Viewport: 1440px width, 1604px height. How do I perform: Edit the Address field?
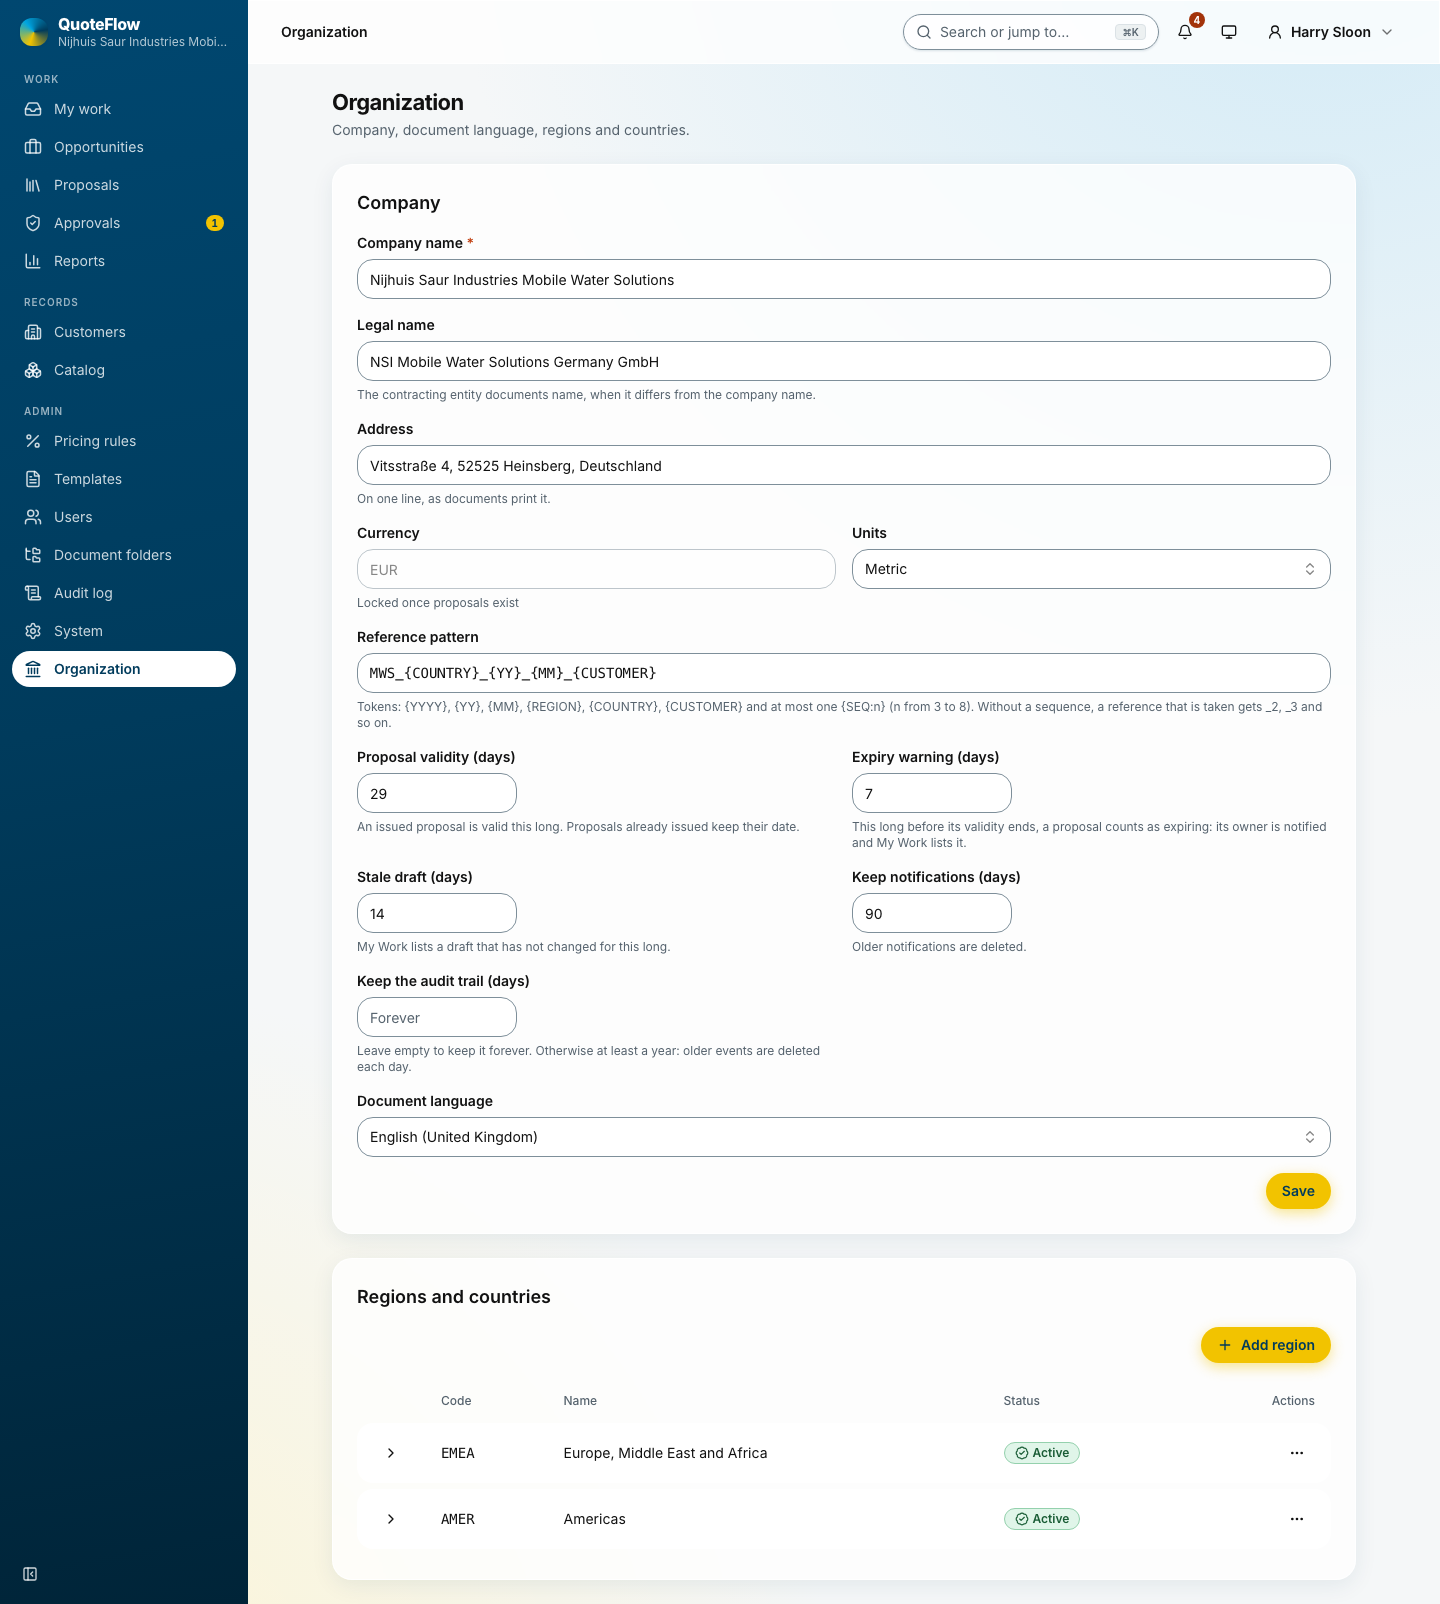coord(844,465)
